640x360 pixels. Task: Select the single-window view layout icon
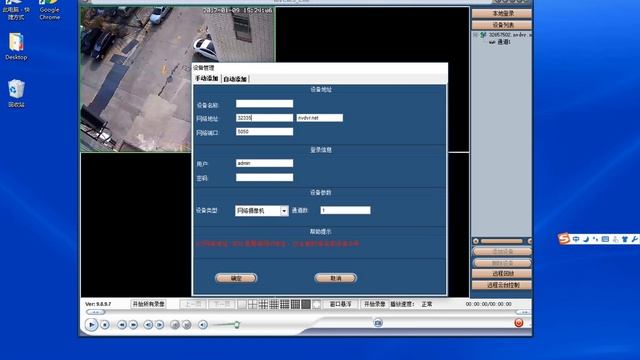point(242,304)
